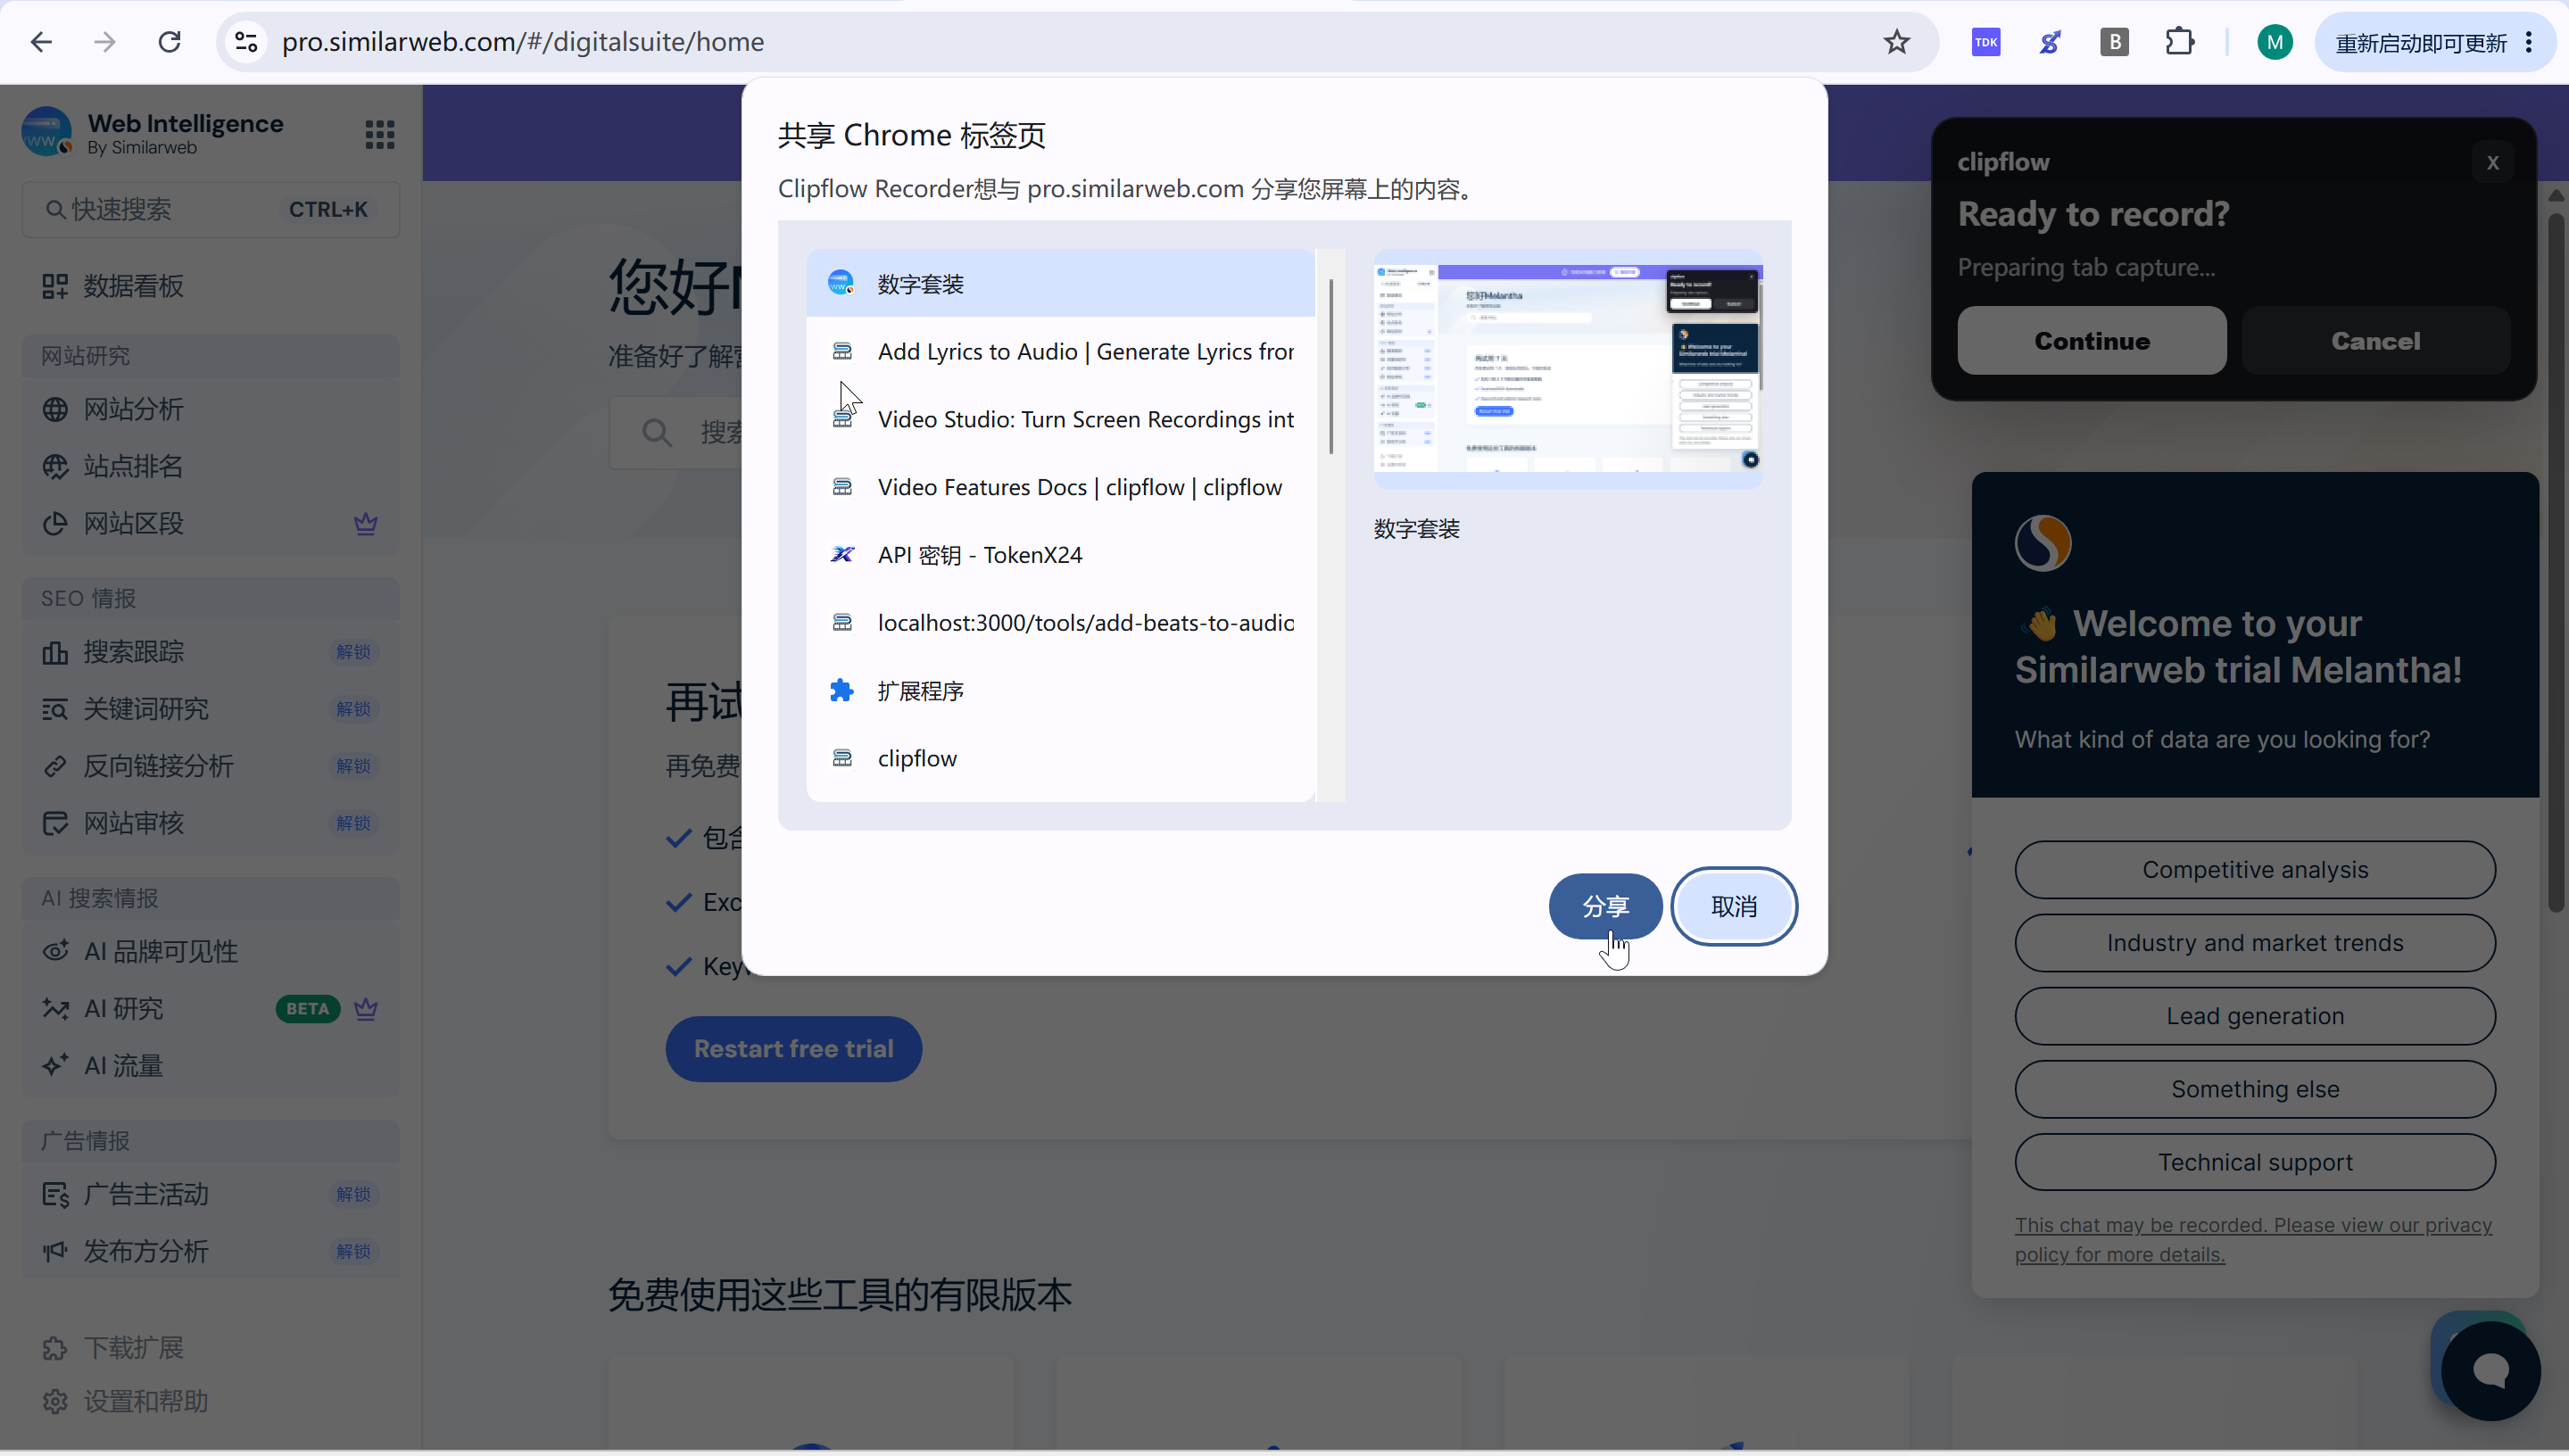Open the Chrome extensions puzzle icon
This screenshot has height=1456, width=2569.
click(2180, 42)
